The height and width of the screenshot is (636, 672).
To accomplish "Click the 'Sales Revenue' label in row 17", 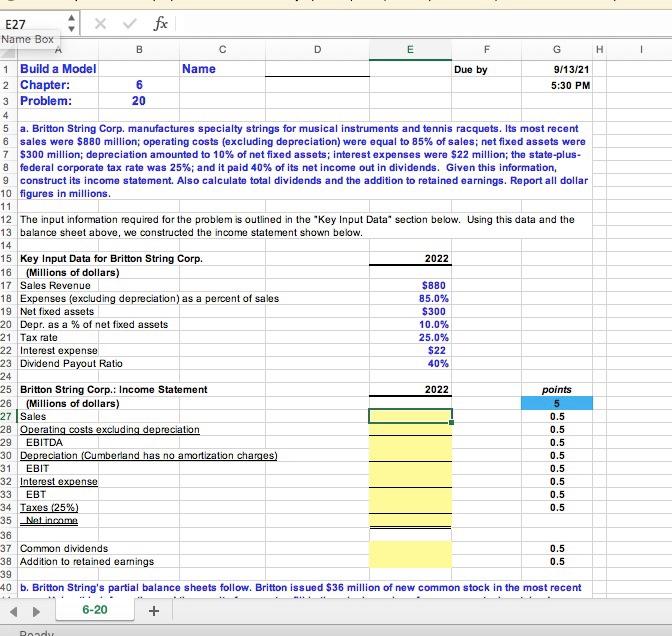I will [55, 285].
